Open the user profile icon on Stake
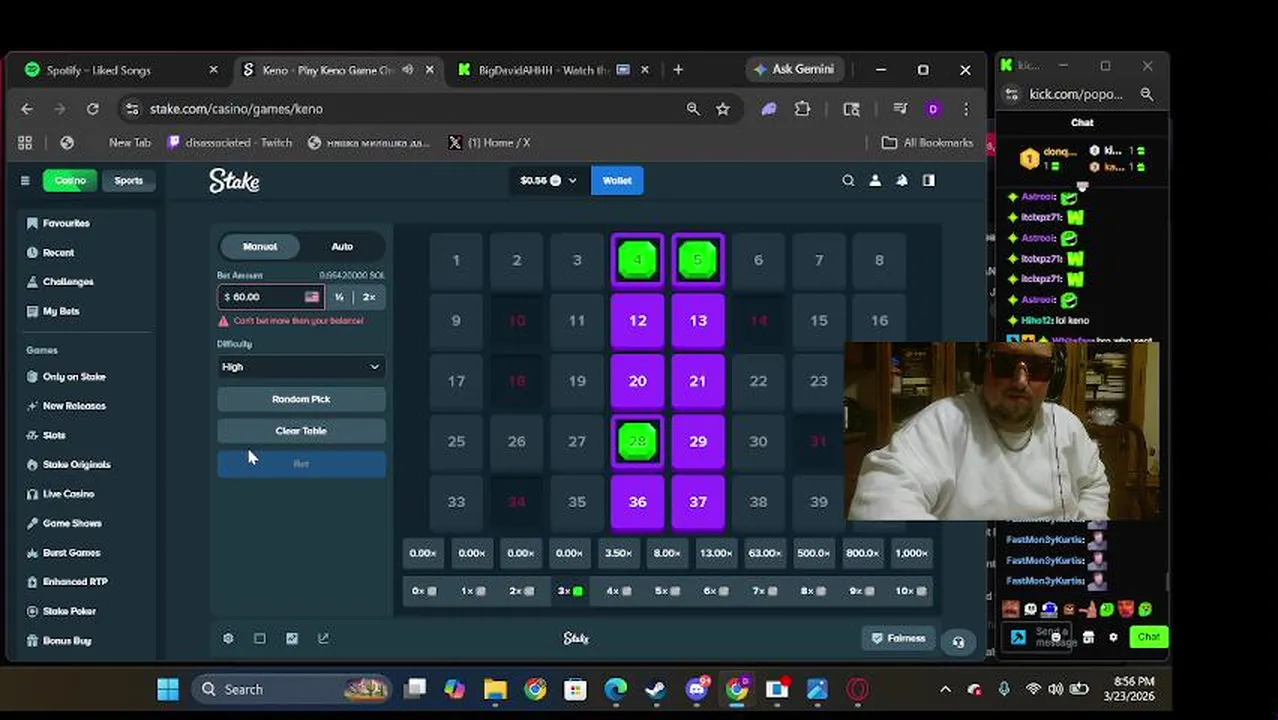1278x720 pixels. coord(875,181)
